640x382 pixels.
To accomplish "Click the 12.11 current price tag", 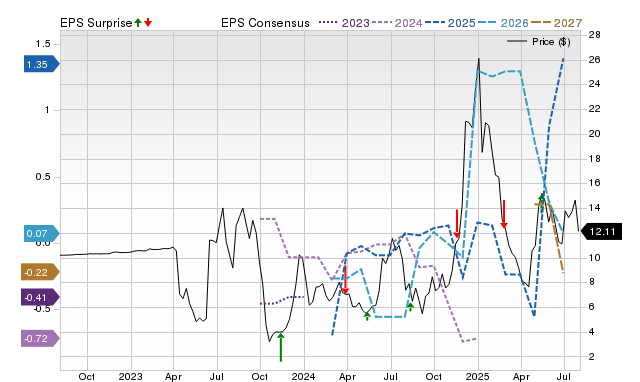I will click(601, 232).
